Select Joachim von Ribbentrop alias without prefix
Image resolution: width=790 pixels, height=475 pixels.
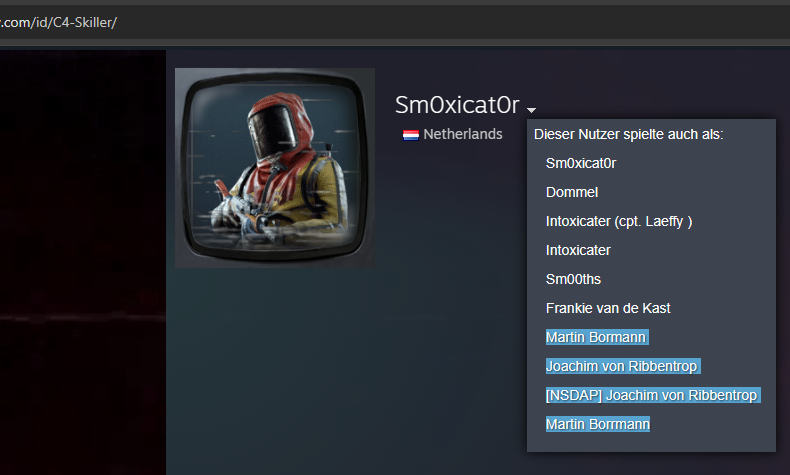pos(623,366)
